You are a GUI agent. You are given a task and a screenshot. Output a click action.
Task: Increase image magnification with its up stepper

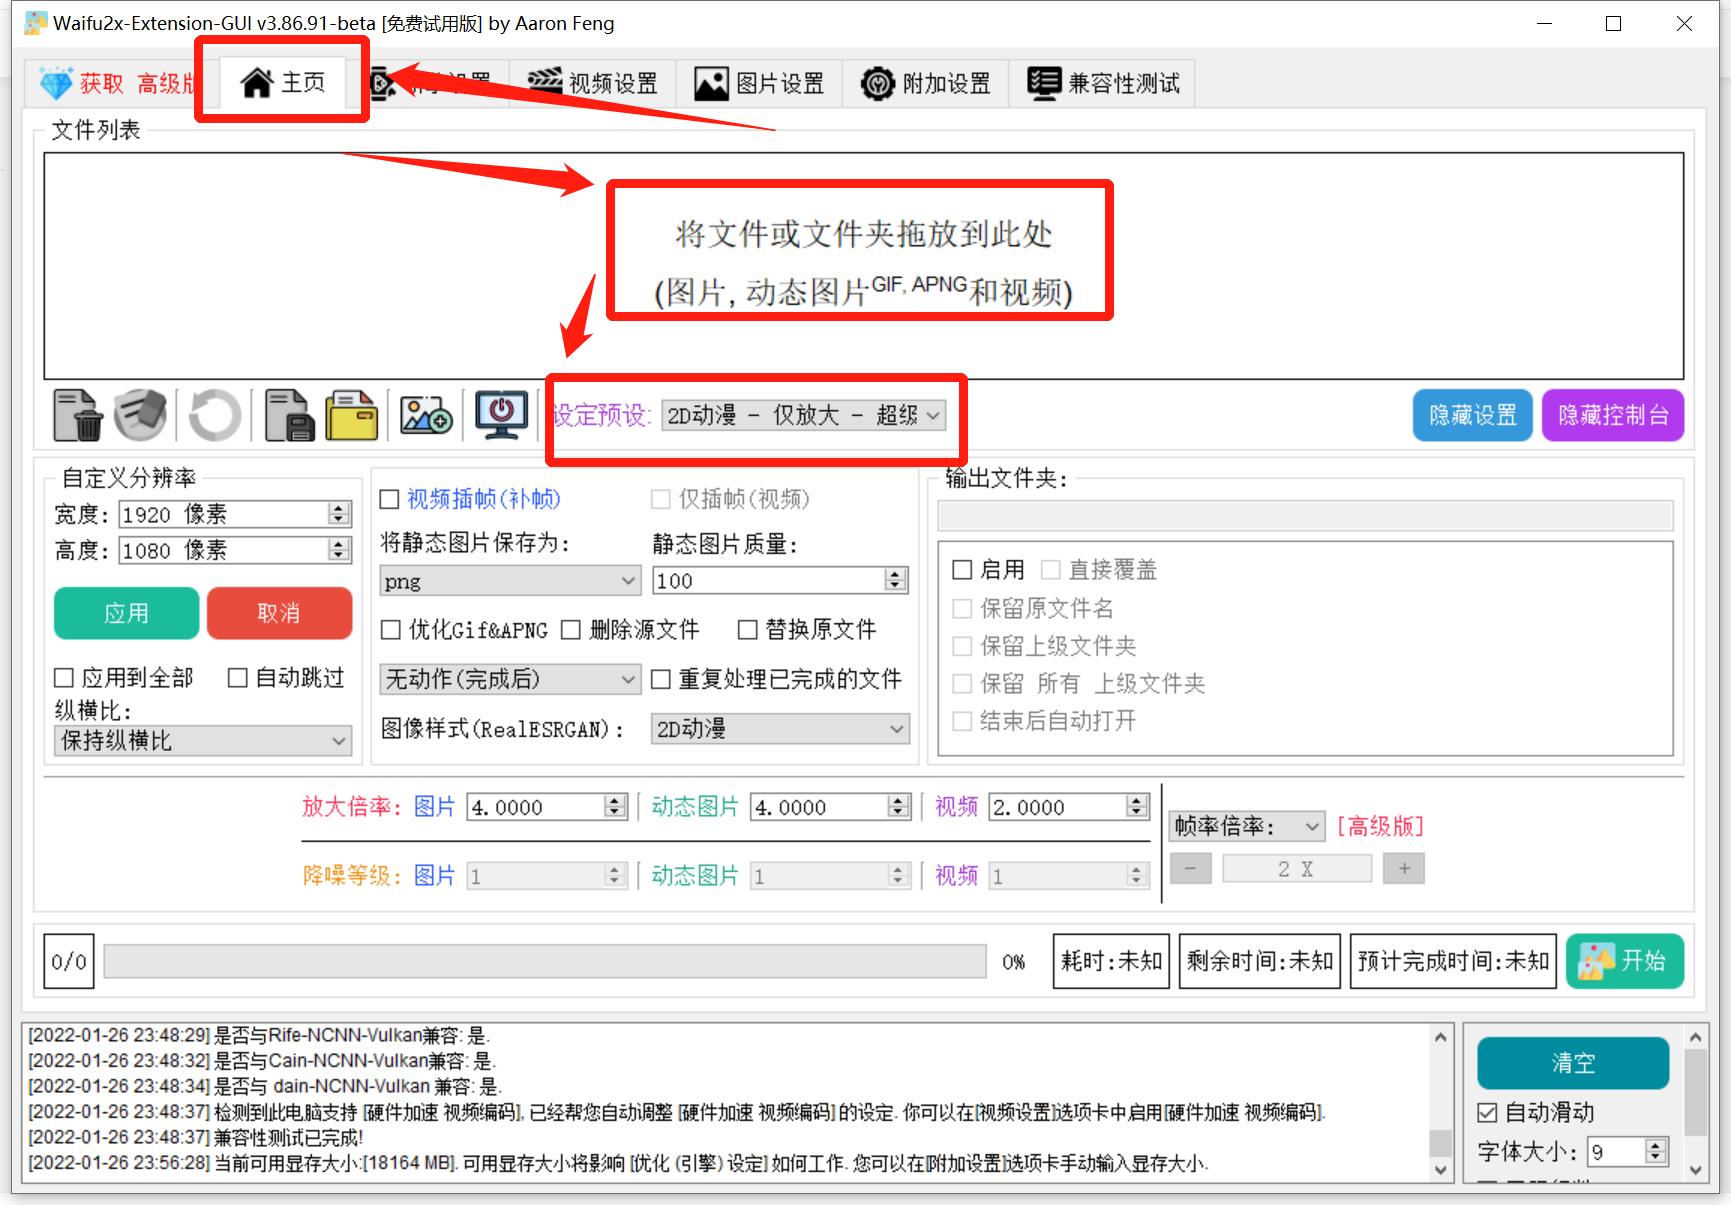pos(612,800)
